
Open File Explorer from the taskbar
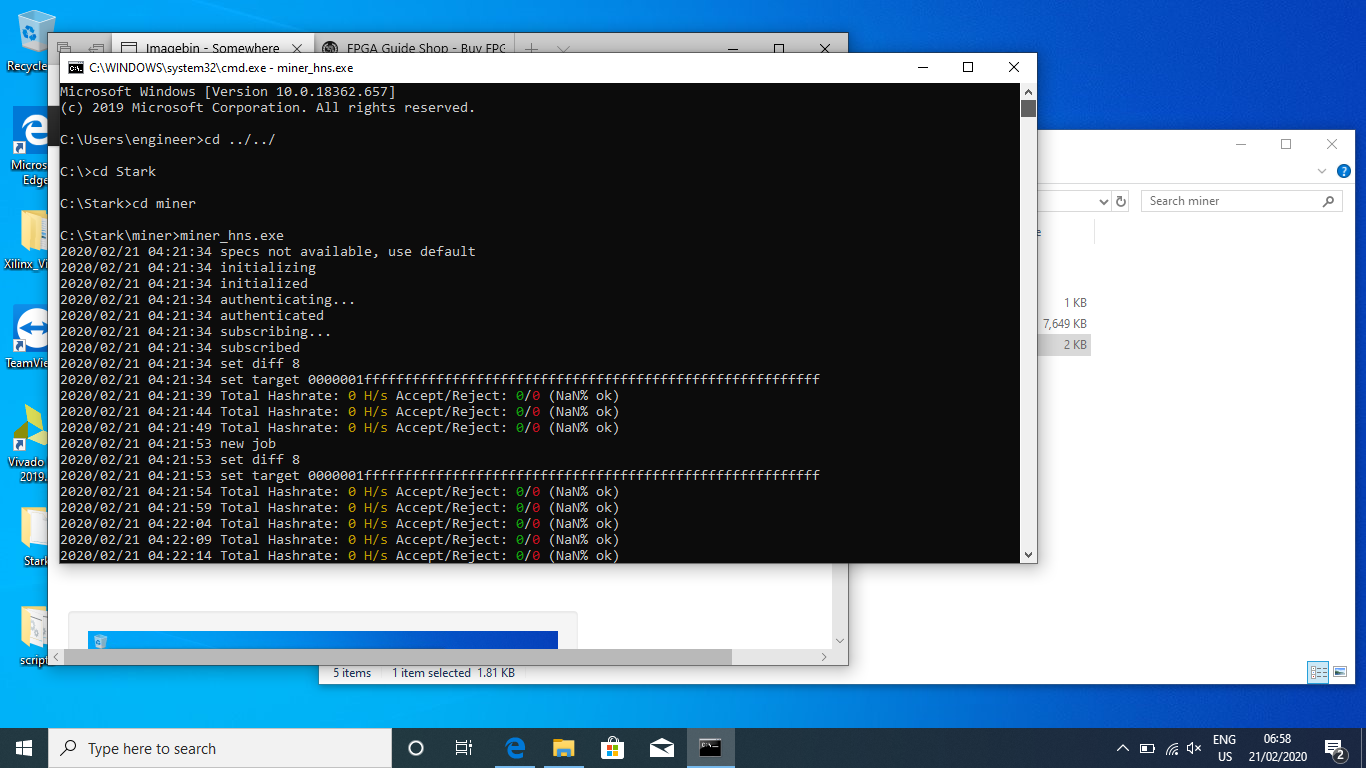(564, 748)
